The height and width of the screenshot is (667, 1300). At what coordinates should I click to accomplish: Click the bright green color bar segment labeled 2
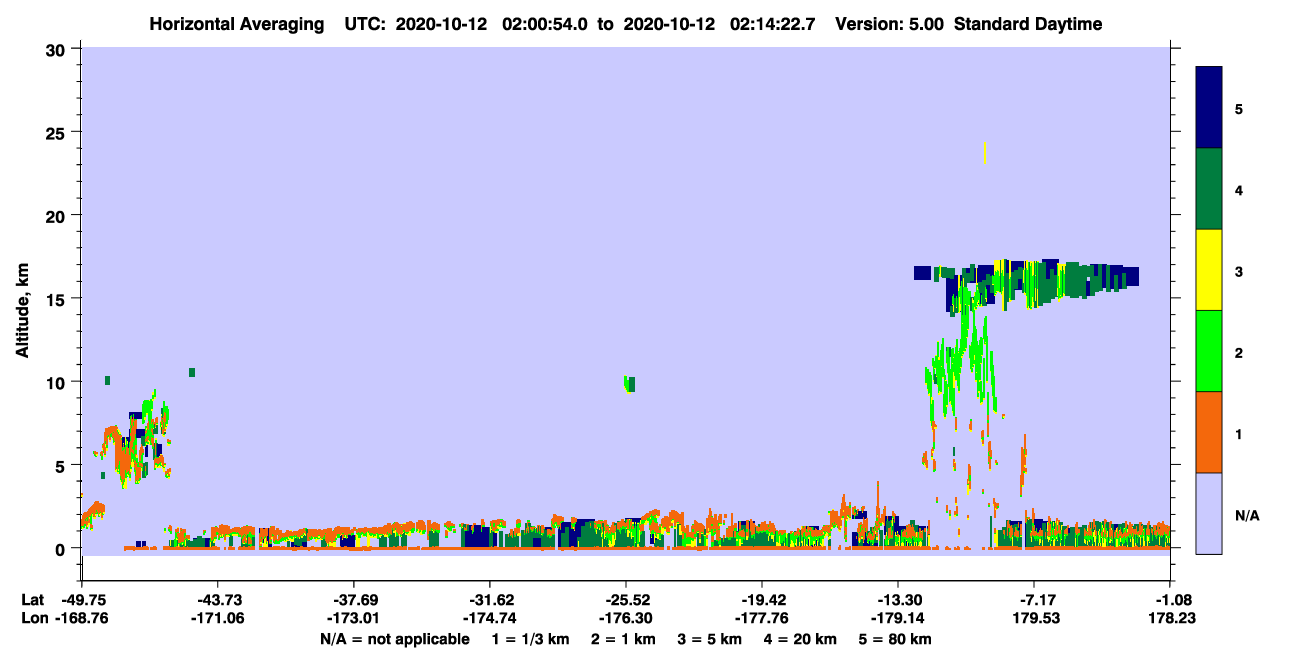click(x=1209, y=351)
